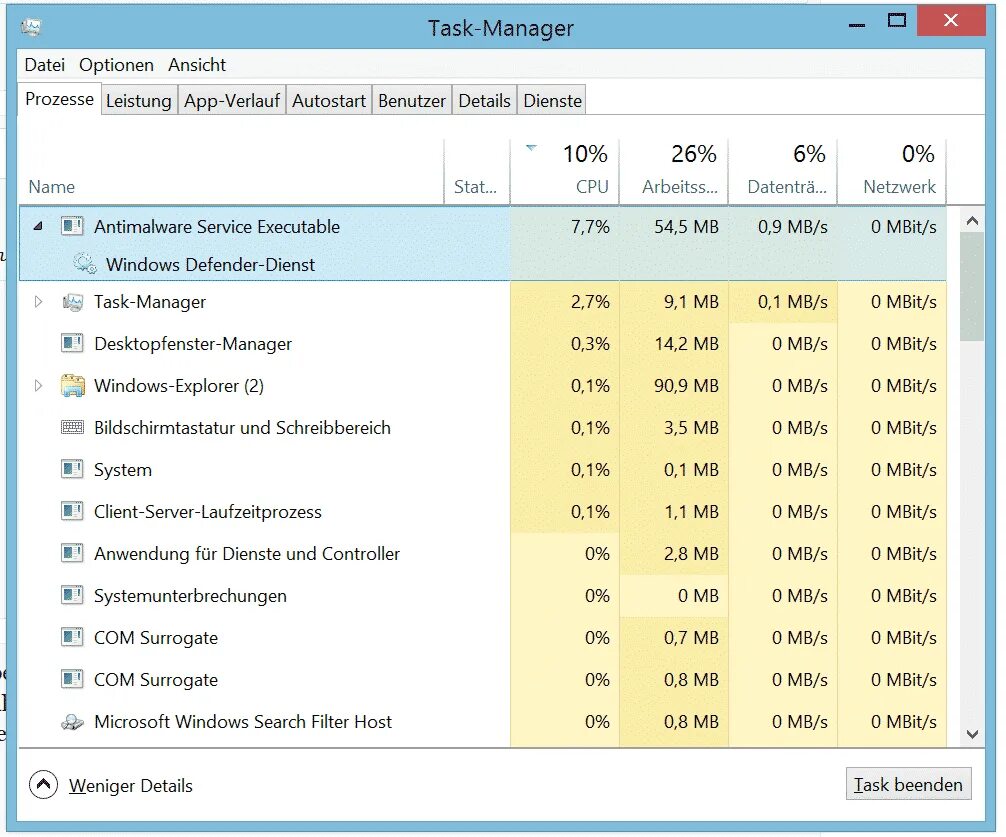
Task: Switch to the Details tab
Action: (484, 101)
